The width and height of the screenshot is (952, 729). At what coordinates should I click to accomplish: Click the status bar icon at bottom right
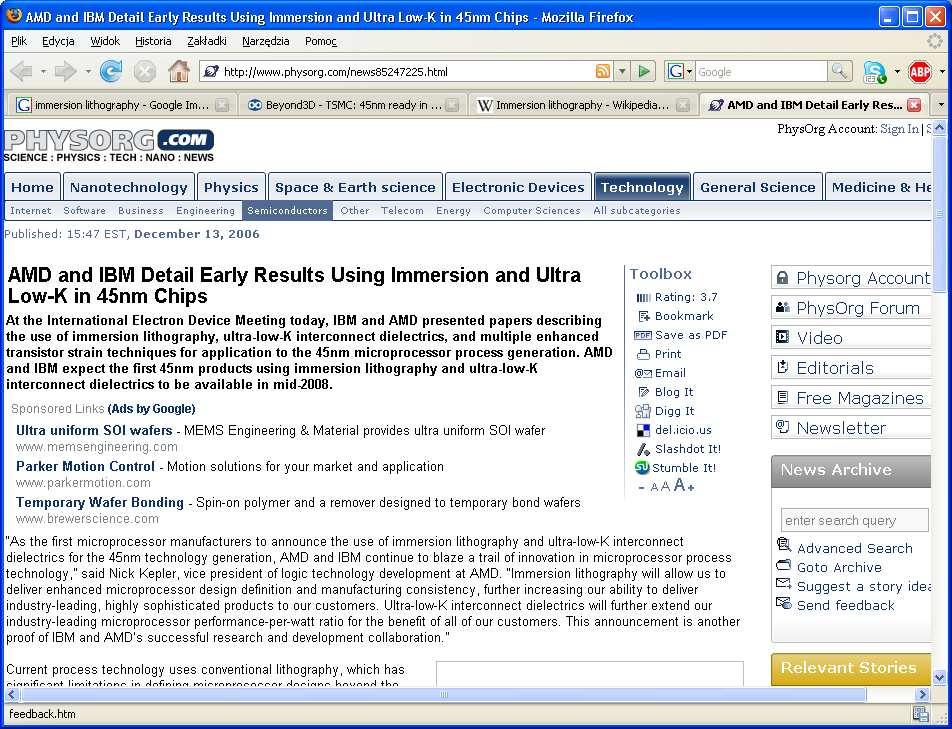pos(920,714)
